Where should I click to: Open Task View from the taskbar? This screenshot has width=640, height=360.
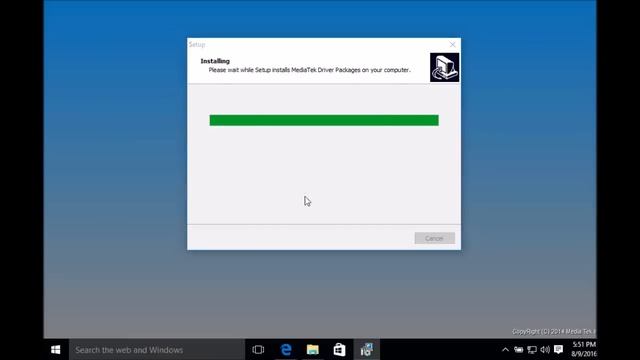258,350
